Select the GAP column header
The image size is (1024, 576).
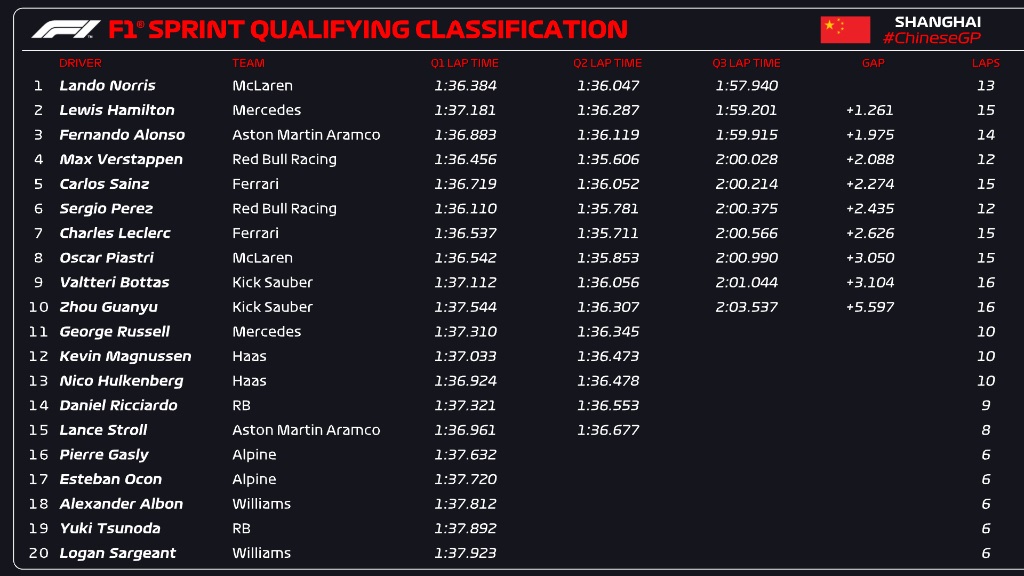pos(873,63)
